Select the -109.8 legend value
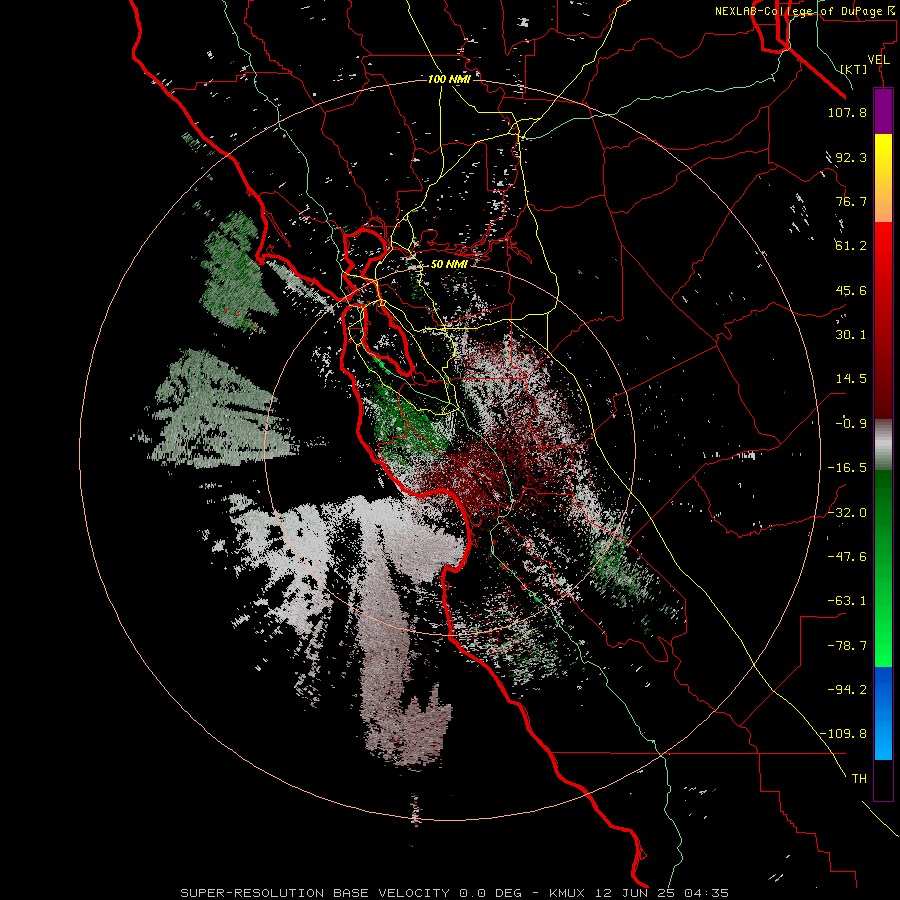Screen dimensions: 900x900 844,734
